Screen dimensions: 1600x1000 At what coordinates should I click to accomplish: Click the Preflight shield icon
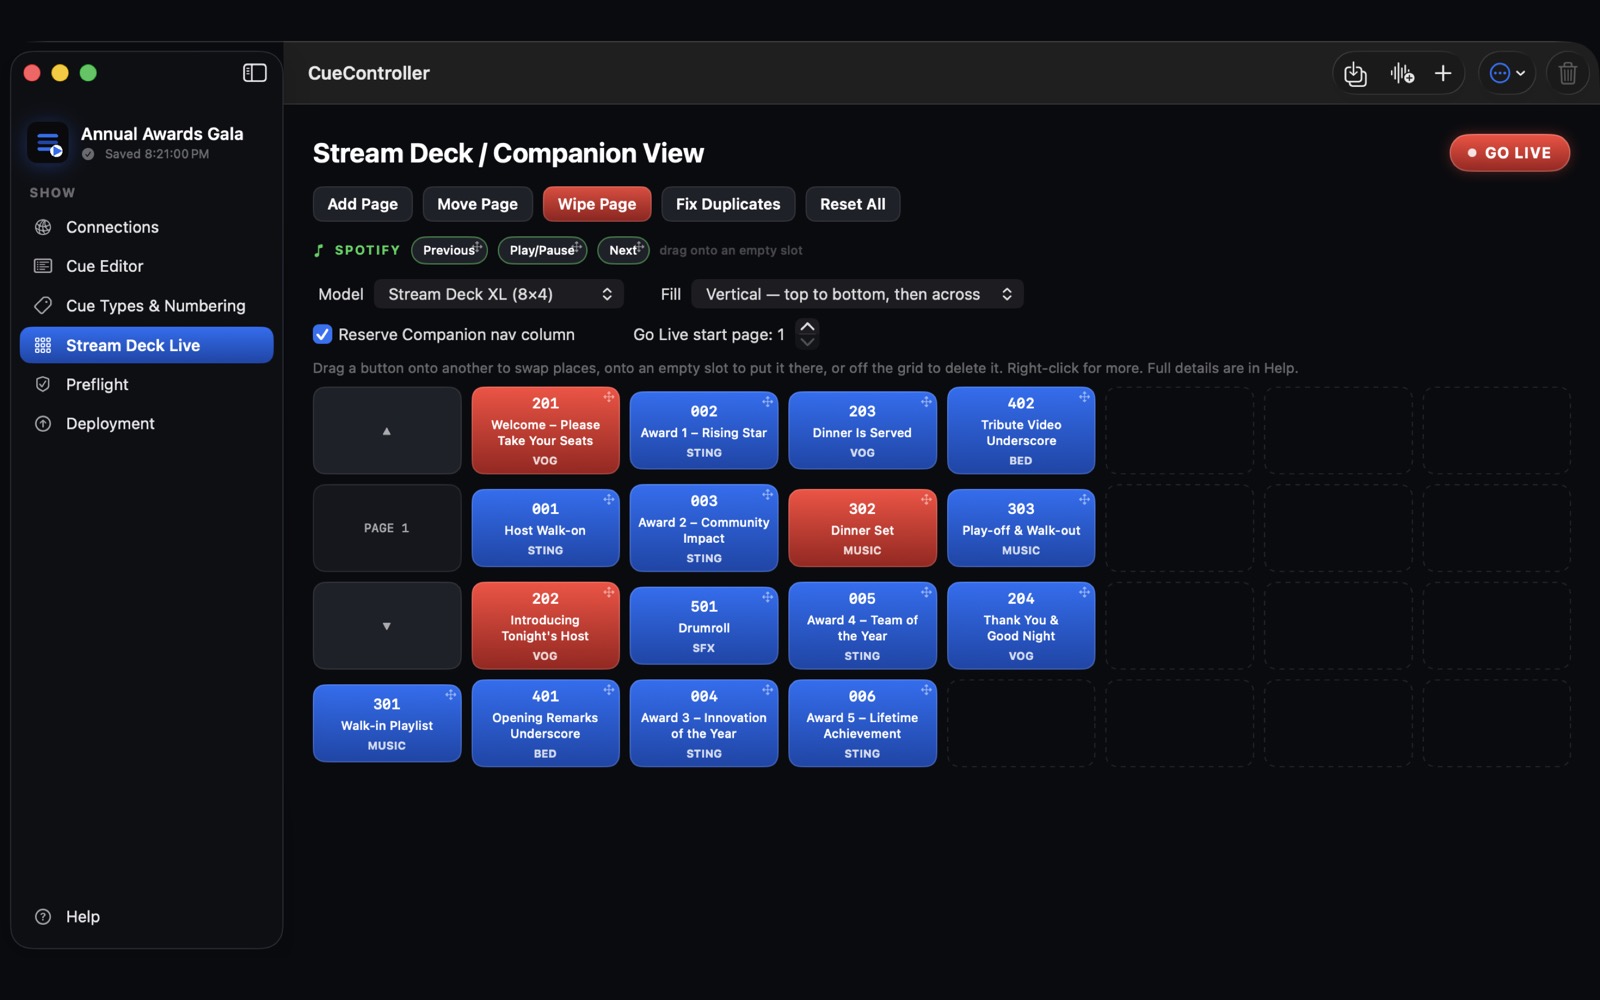tap(43, 384)
